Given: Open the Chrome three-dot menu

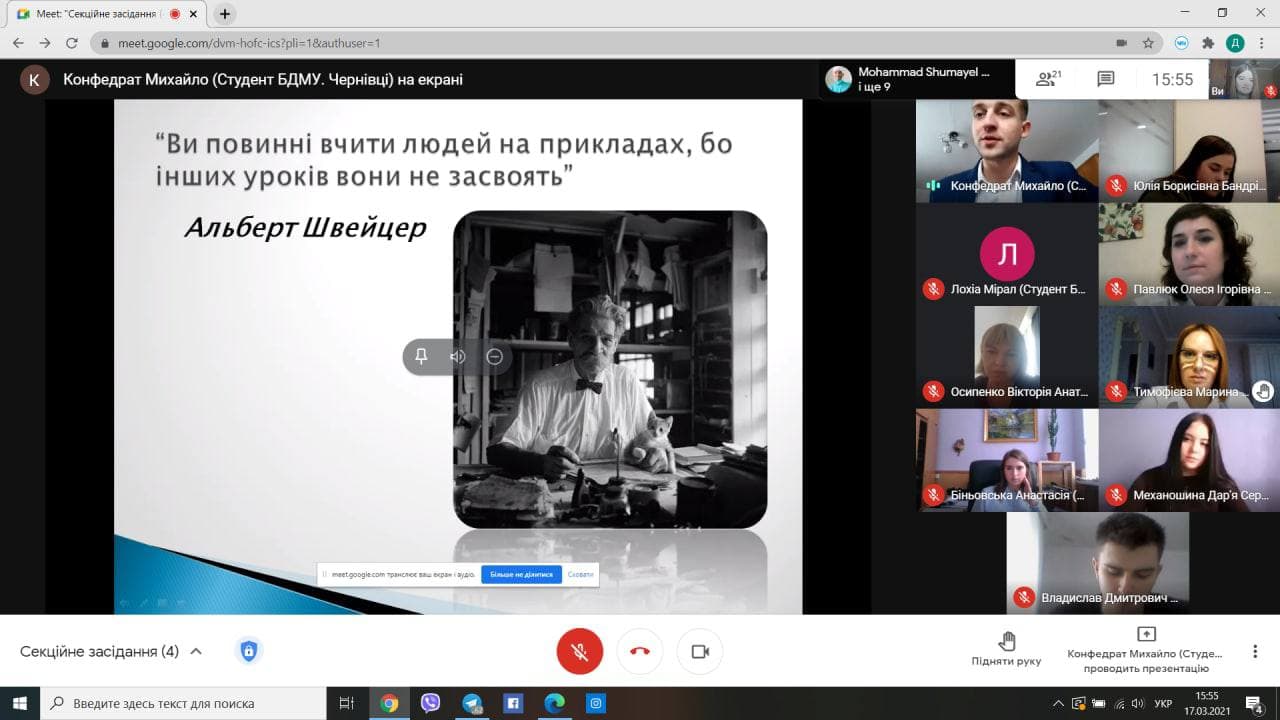Looking at the screenshot, I should (1262, 43).
